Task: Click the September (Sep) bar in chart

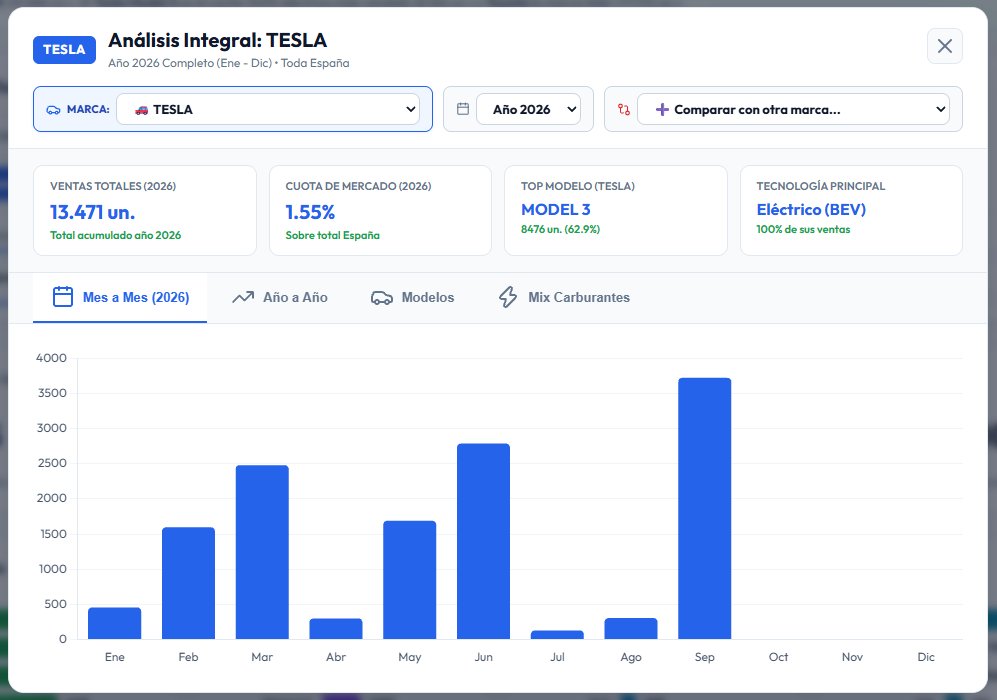Action: 705,509
